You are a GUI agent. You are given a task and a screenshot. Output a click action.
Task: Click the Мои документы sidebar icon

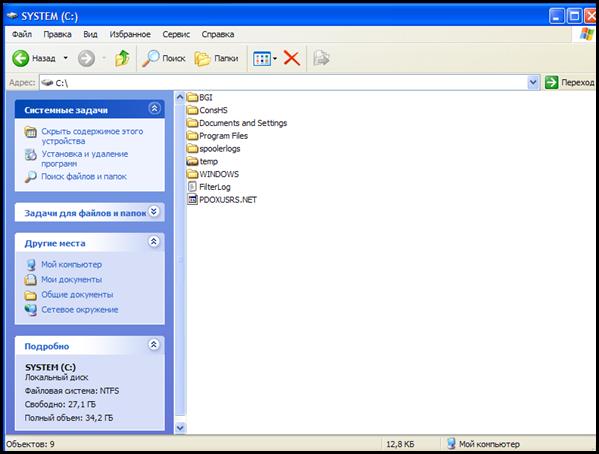(x=31, y=280)
